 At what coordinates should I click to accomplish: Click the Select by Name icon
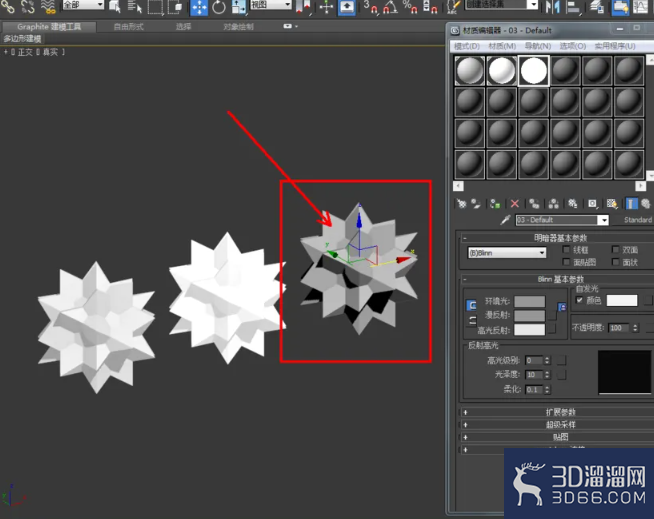134,7
